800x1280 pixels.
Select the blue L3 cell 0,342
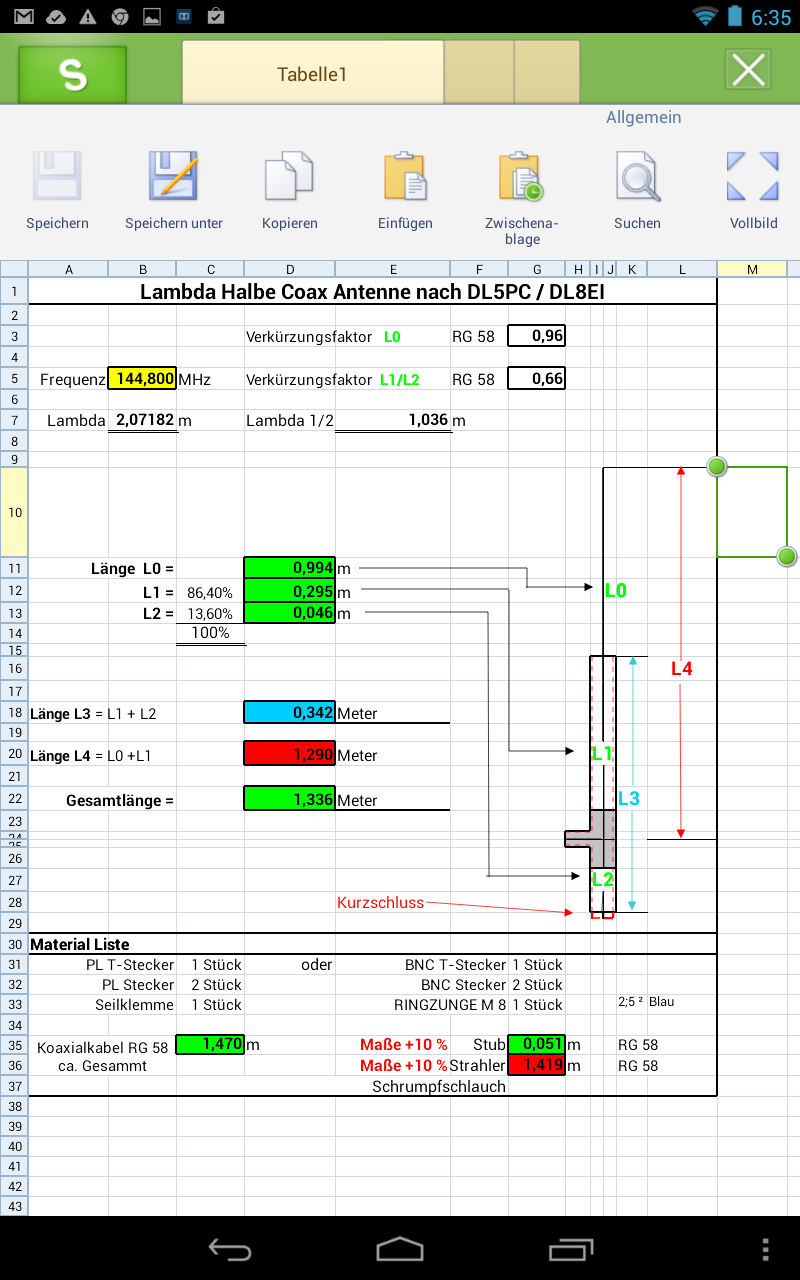(x=289, y=712)
